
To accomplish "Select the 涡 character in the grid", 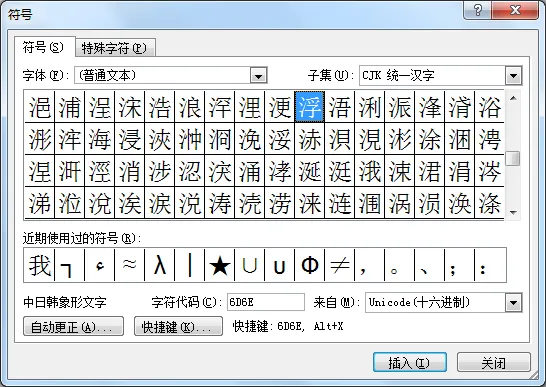I will [x=399, y=203].
